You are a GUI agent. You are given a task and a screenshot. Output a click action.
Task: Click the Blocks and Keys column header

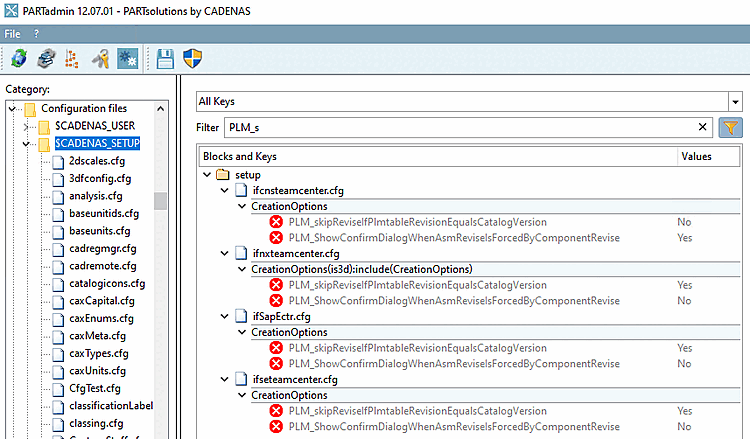point(438,156)
